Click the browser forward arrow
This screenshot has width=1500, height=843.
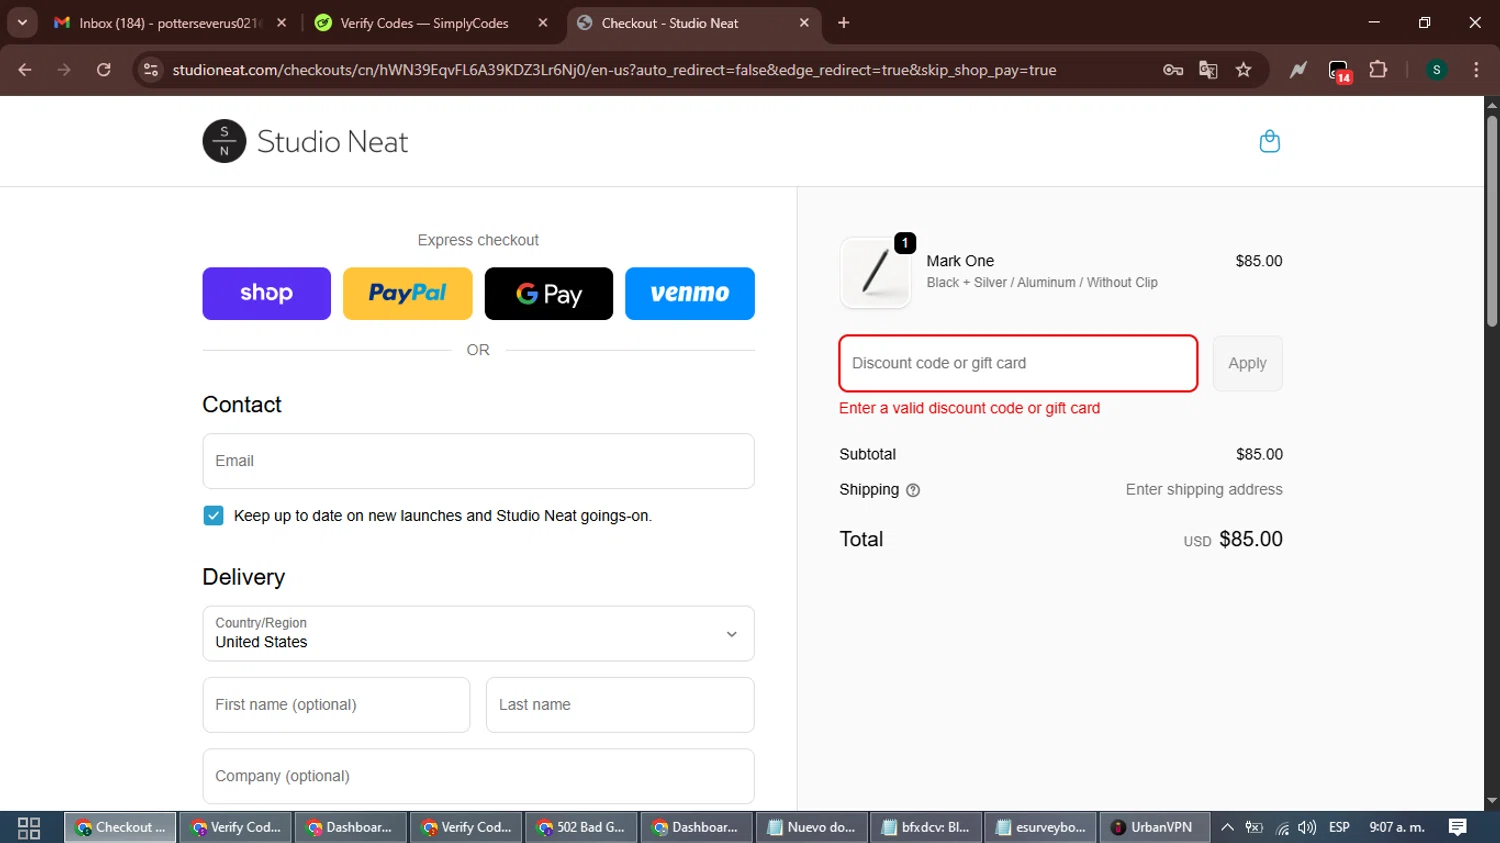[64, 70]
